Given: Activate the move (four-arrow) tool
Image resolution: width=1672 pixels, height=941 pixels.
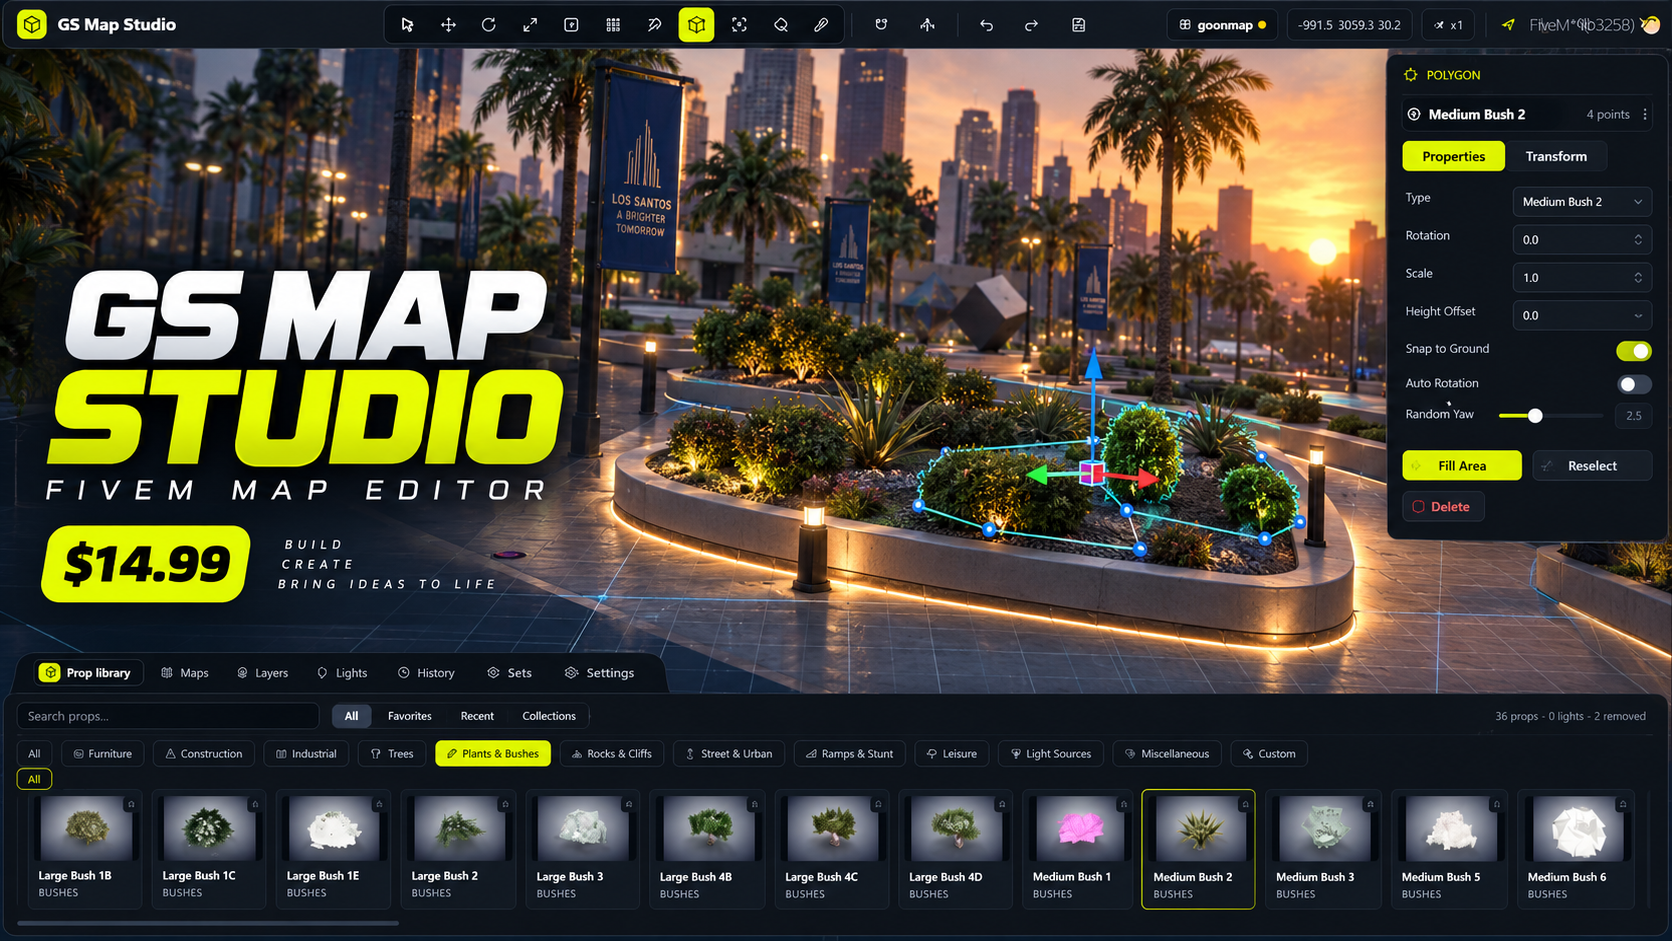Looking at the screenshot, I should click(448, 25).
